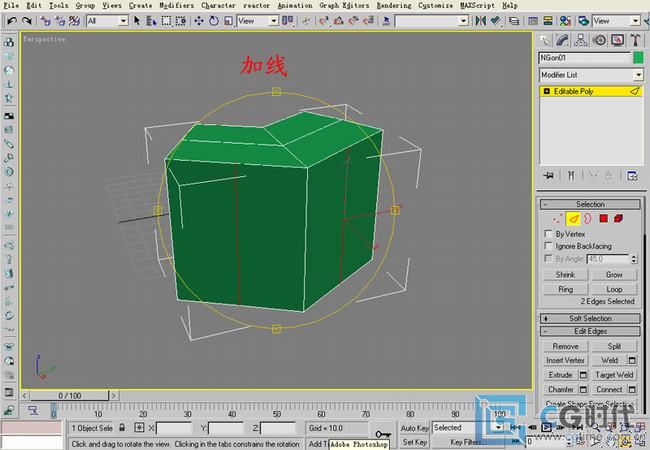Activate the Select and Move tool

pyautogui.click(x=199, y=21)
